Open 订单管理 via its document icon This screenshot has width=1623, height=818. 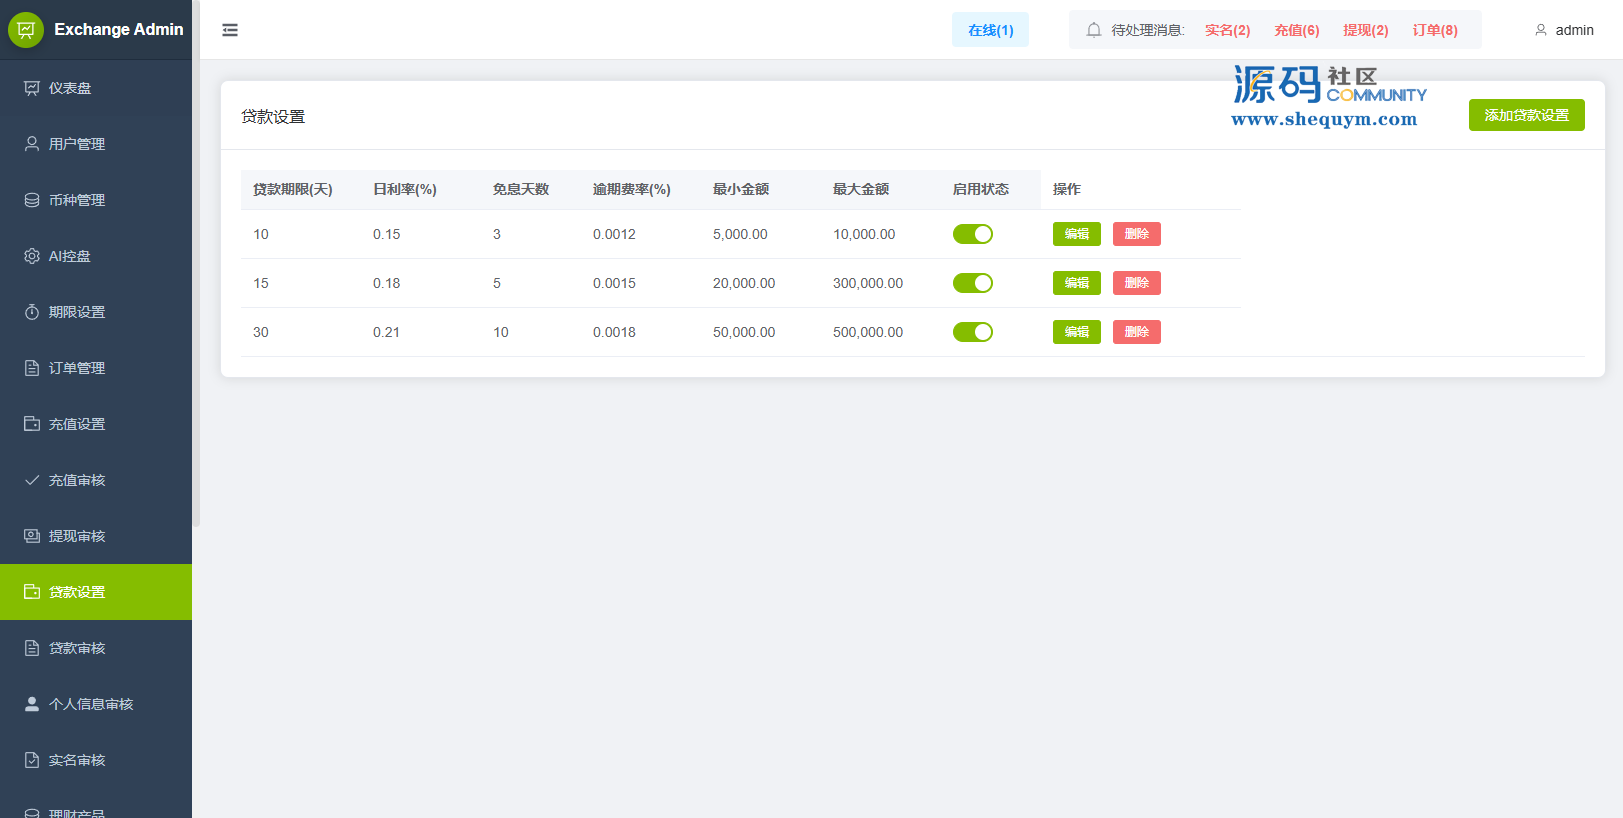pyautogui.click(x=32, y=368)
